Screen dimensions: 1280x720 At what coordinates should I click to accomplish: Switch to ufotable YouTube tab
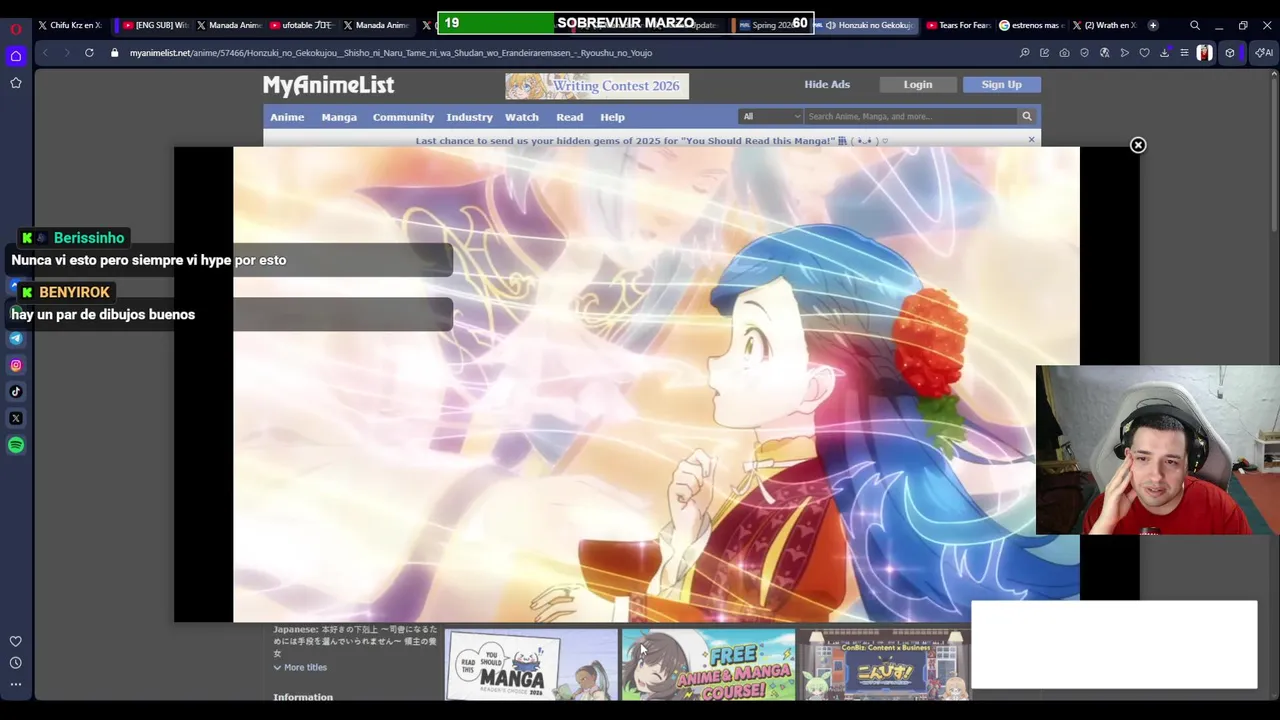click(x=301, y=25)
